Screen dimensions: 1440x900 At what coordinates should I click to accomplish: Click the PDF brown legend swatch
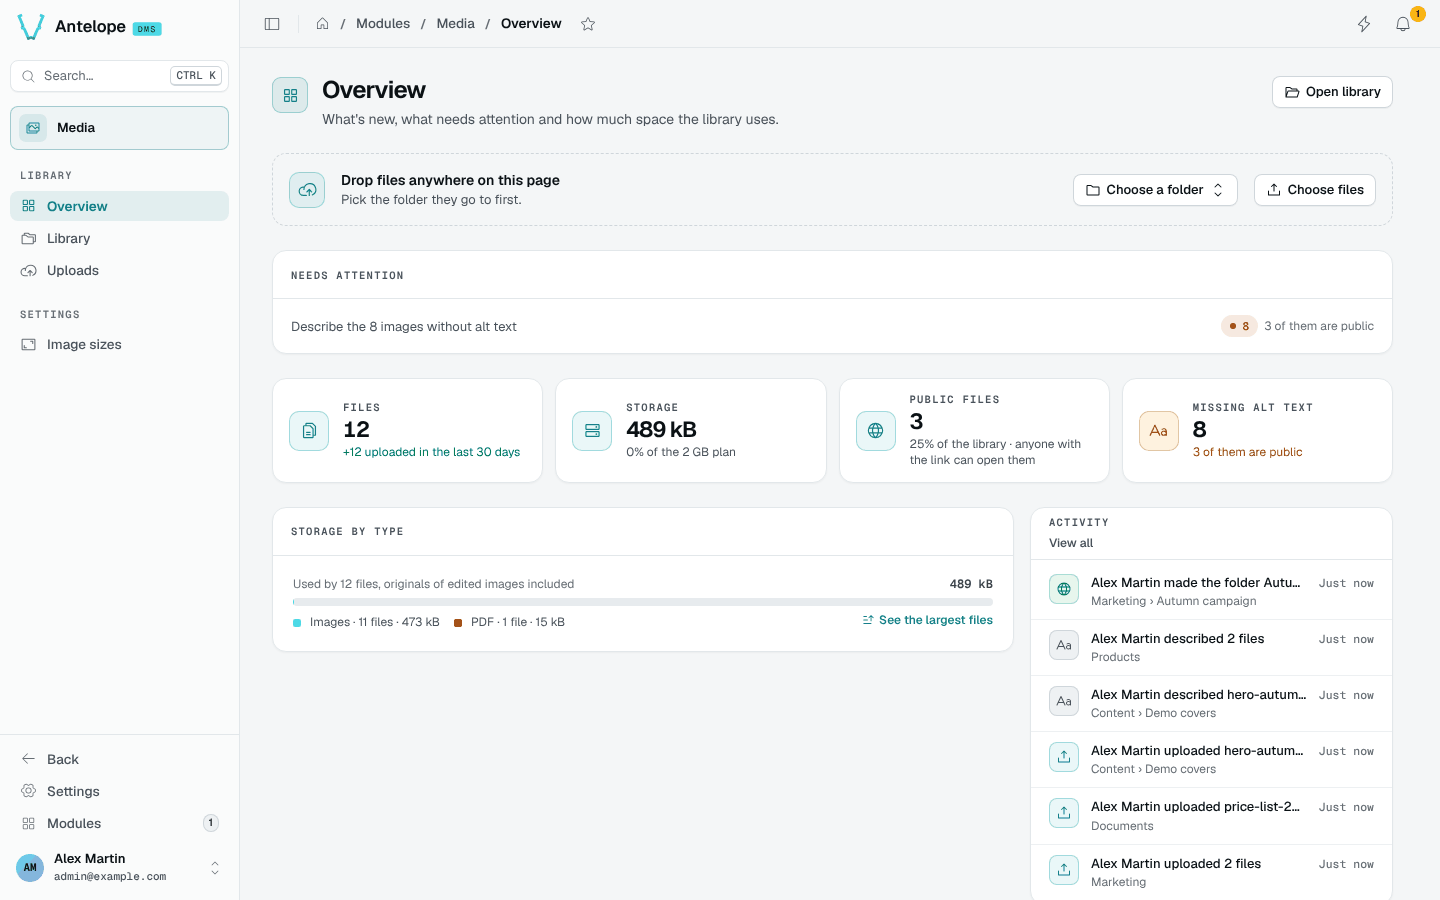click(x=458, y=623)
